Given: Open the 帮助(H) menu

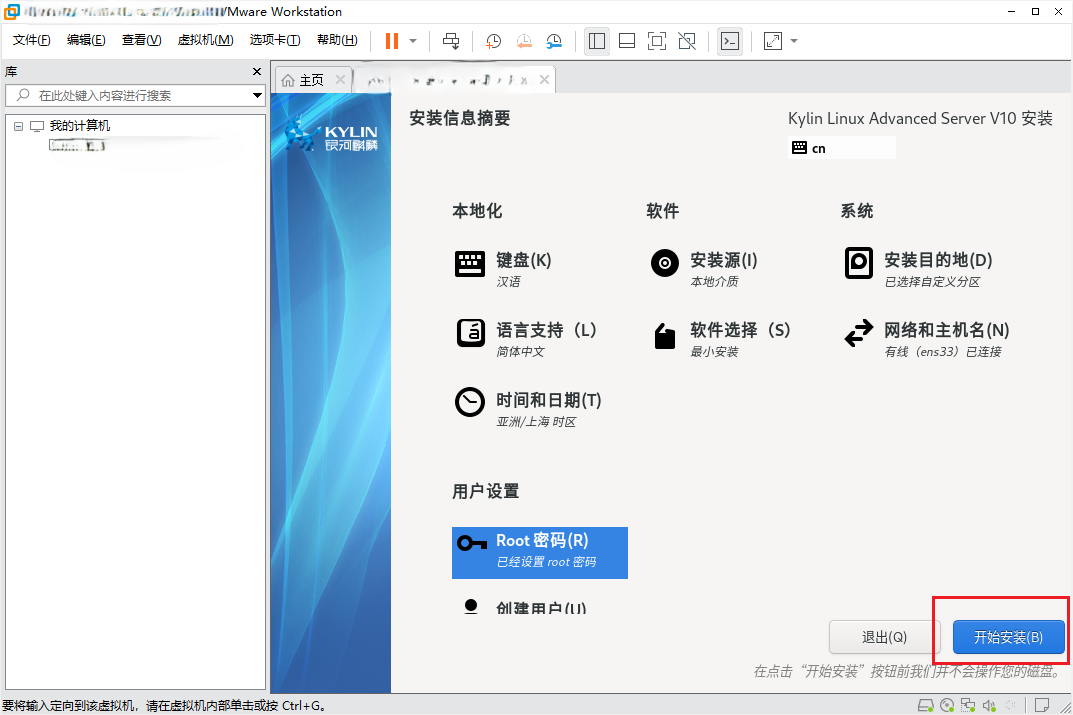Looking at the screenshot, I should point(337,40).
